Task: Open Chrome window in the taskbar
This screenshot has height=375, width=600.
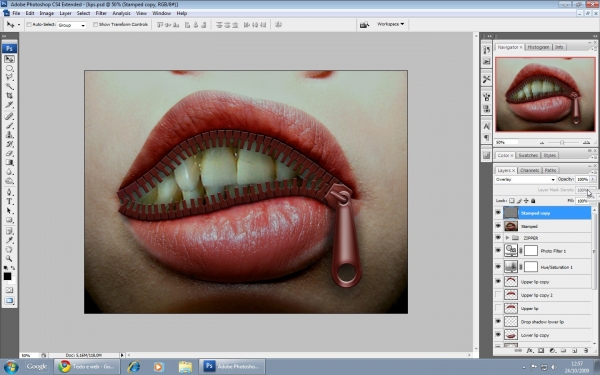Action: (87, 367)
